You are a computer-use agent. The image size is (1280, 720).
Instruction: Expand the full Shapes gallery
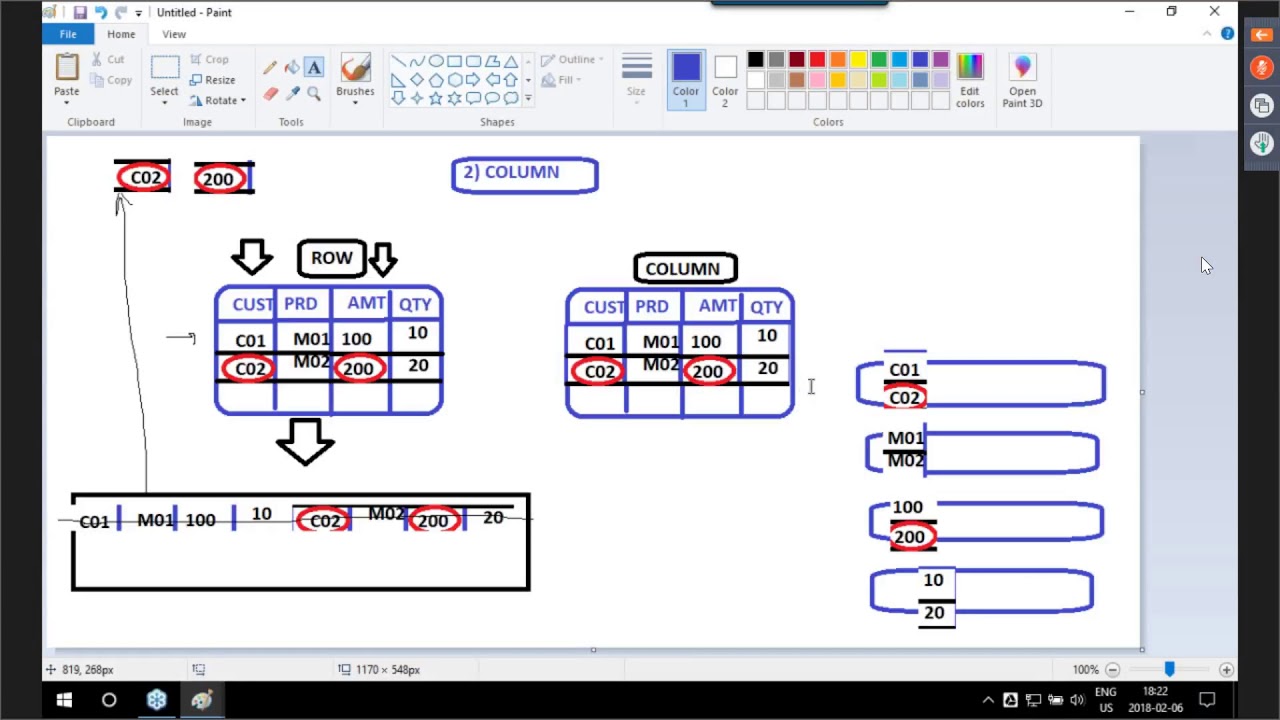point(528,99)
